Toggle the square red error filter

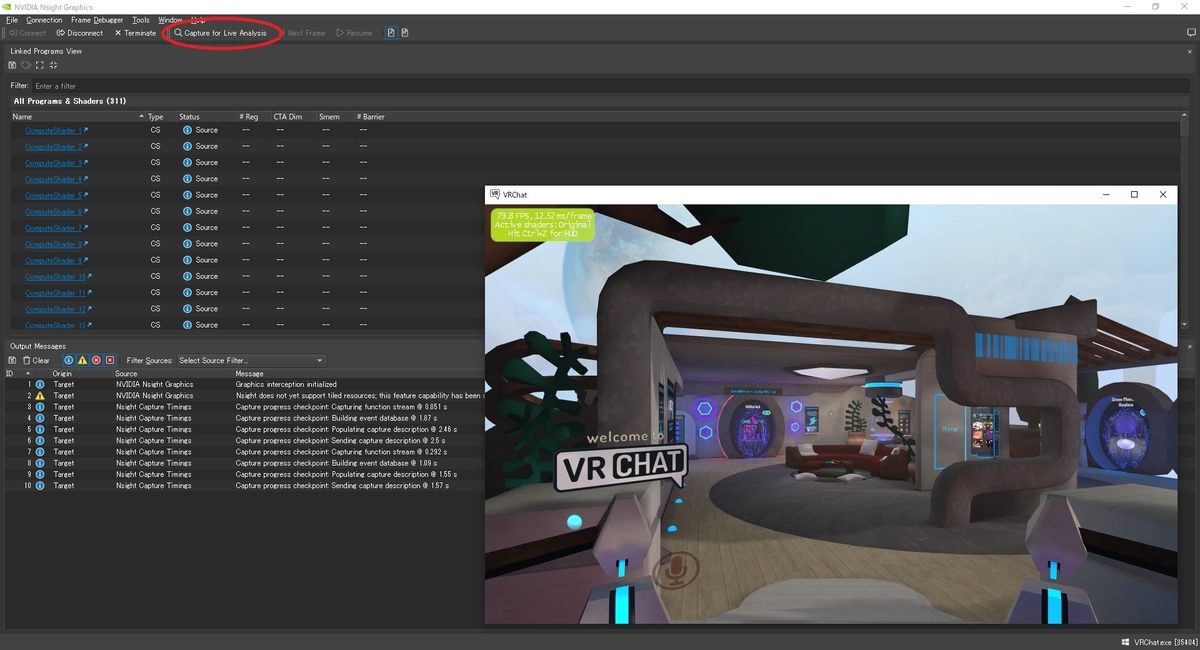(110, 360)
